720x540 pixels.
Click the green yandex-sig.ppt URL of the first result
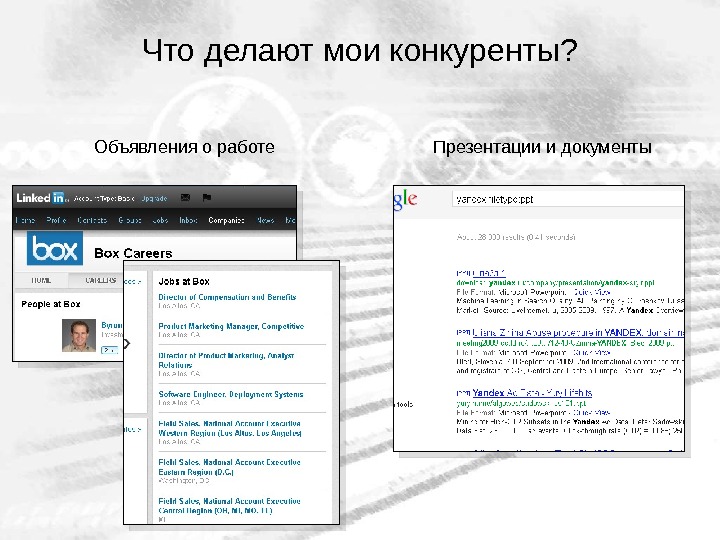(x=555, y=283)
